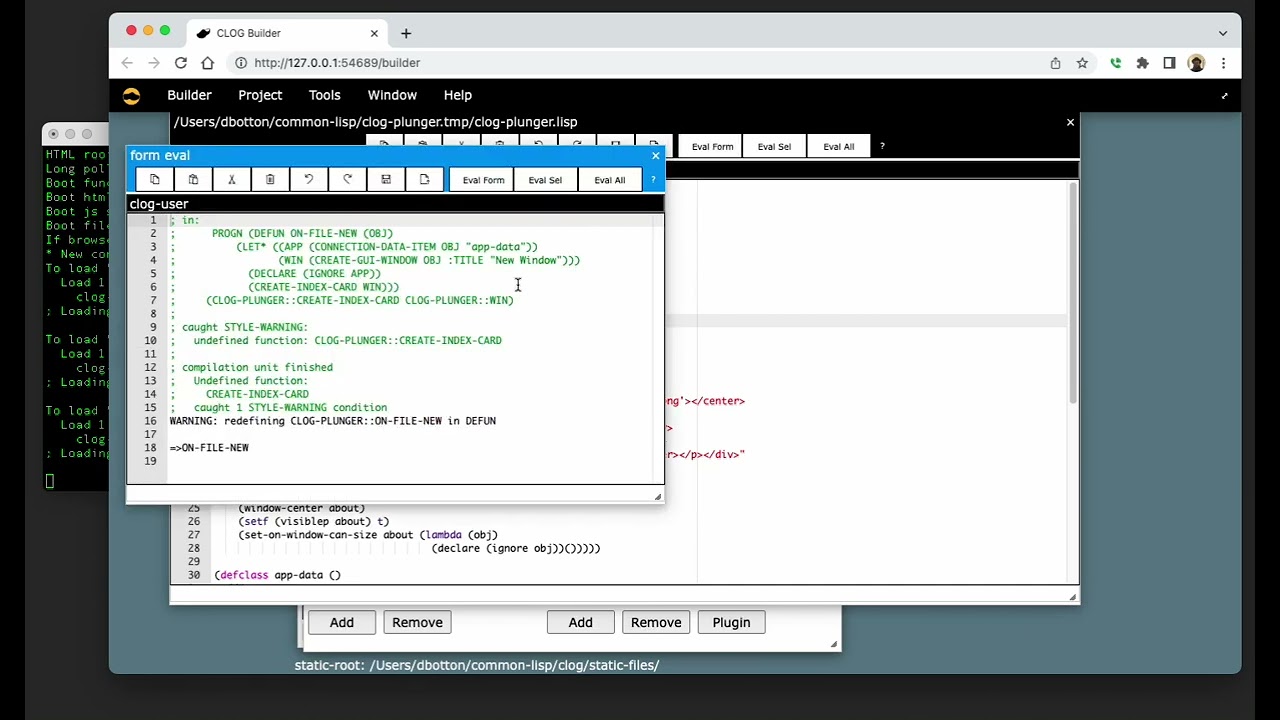The height and width of the screenshot is (720, 1280).
Task: Click the load file icon in form eval
Action: [424, 180]
